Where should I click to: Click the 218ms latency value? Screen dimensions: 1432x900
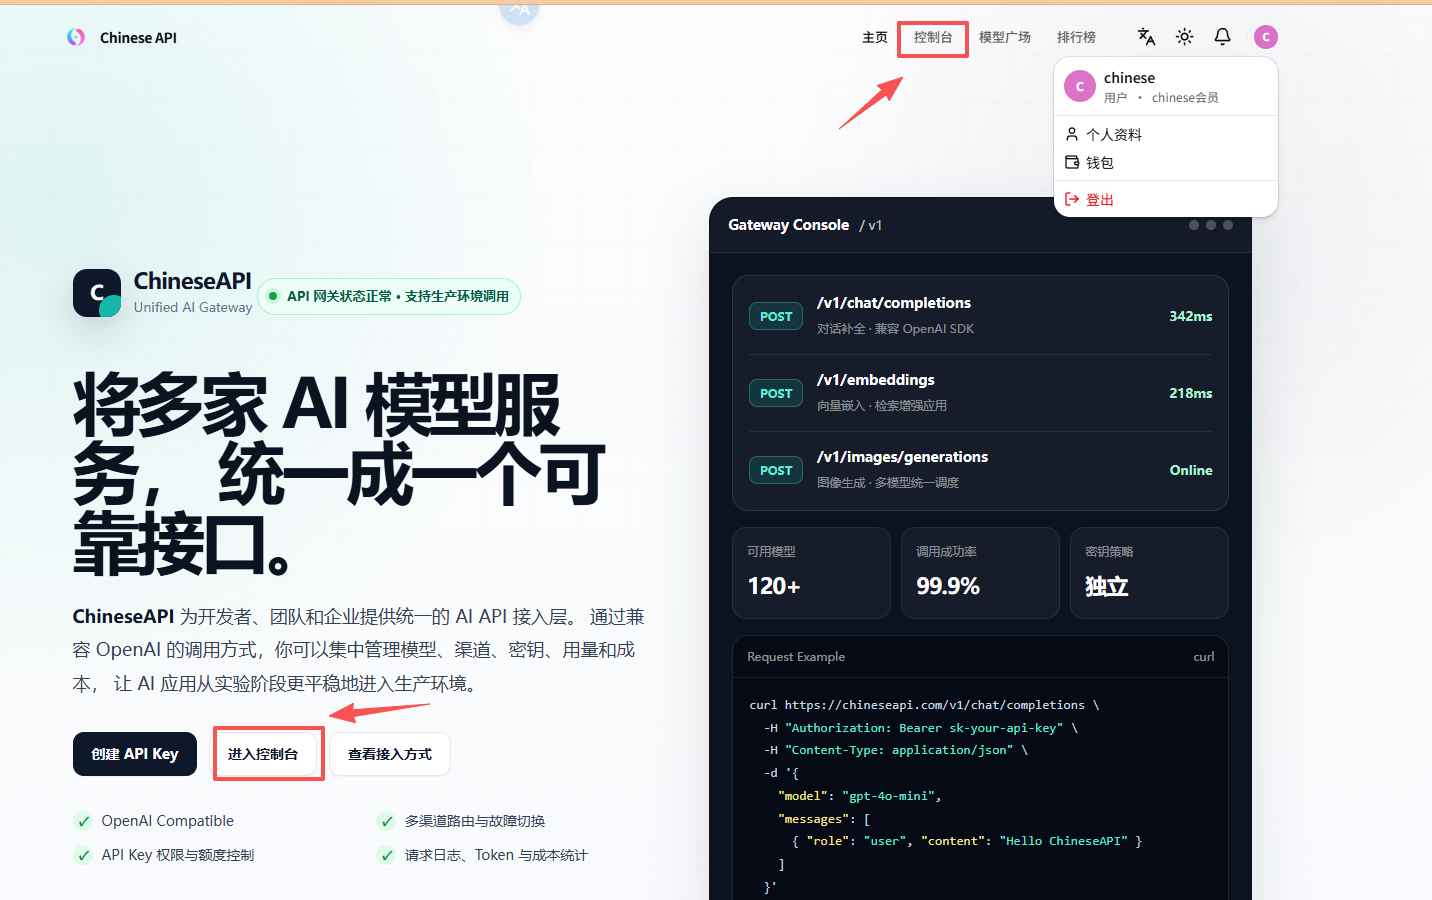coord(1190,393)
